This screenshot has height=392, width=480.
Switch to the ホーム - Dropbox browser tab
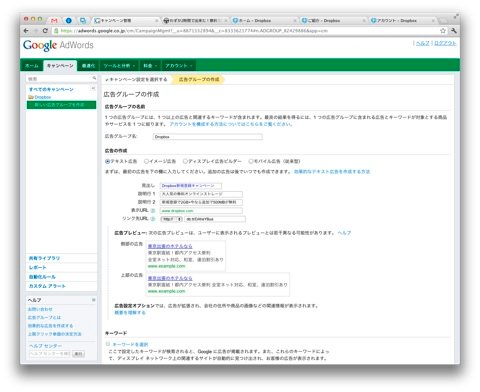pos(263,21)
